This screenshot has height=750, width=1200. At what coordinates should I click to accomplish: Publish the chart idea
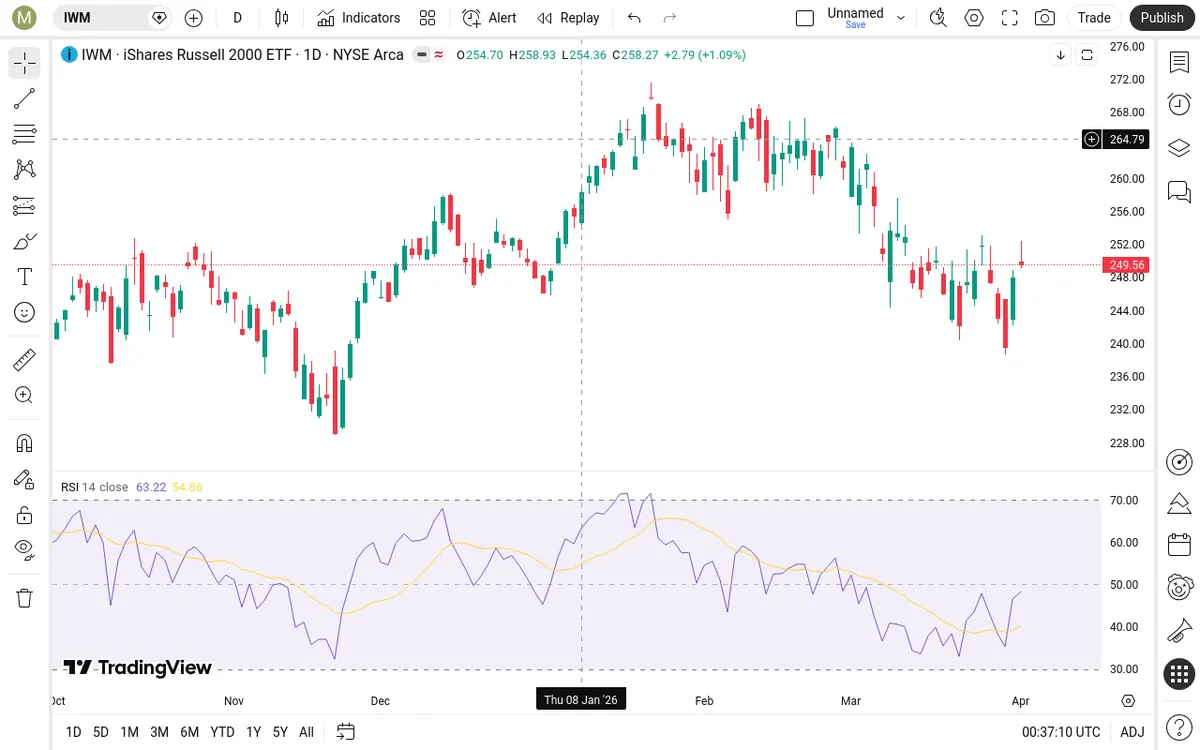point(1162,17)
